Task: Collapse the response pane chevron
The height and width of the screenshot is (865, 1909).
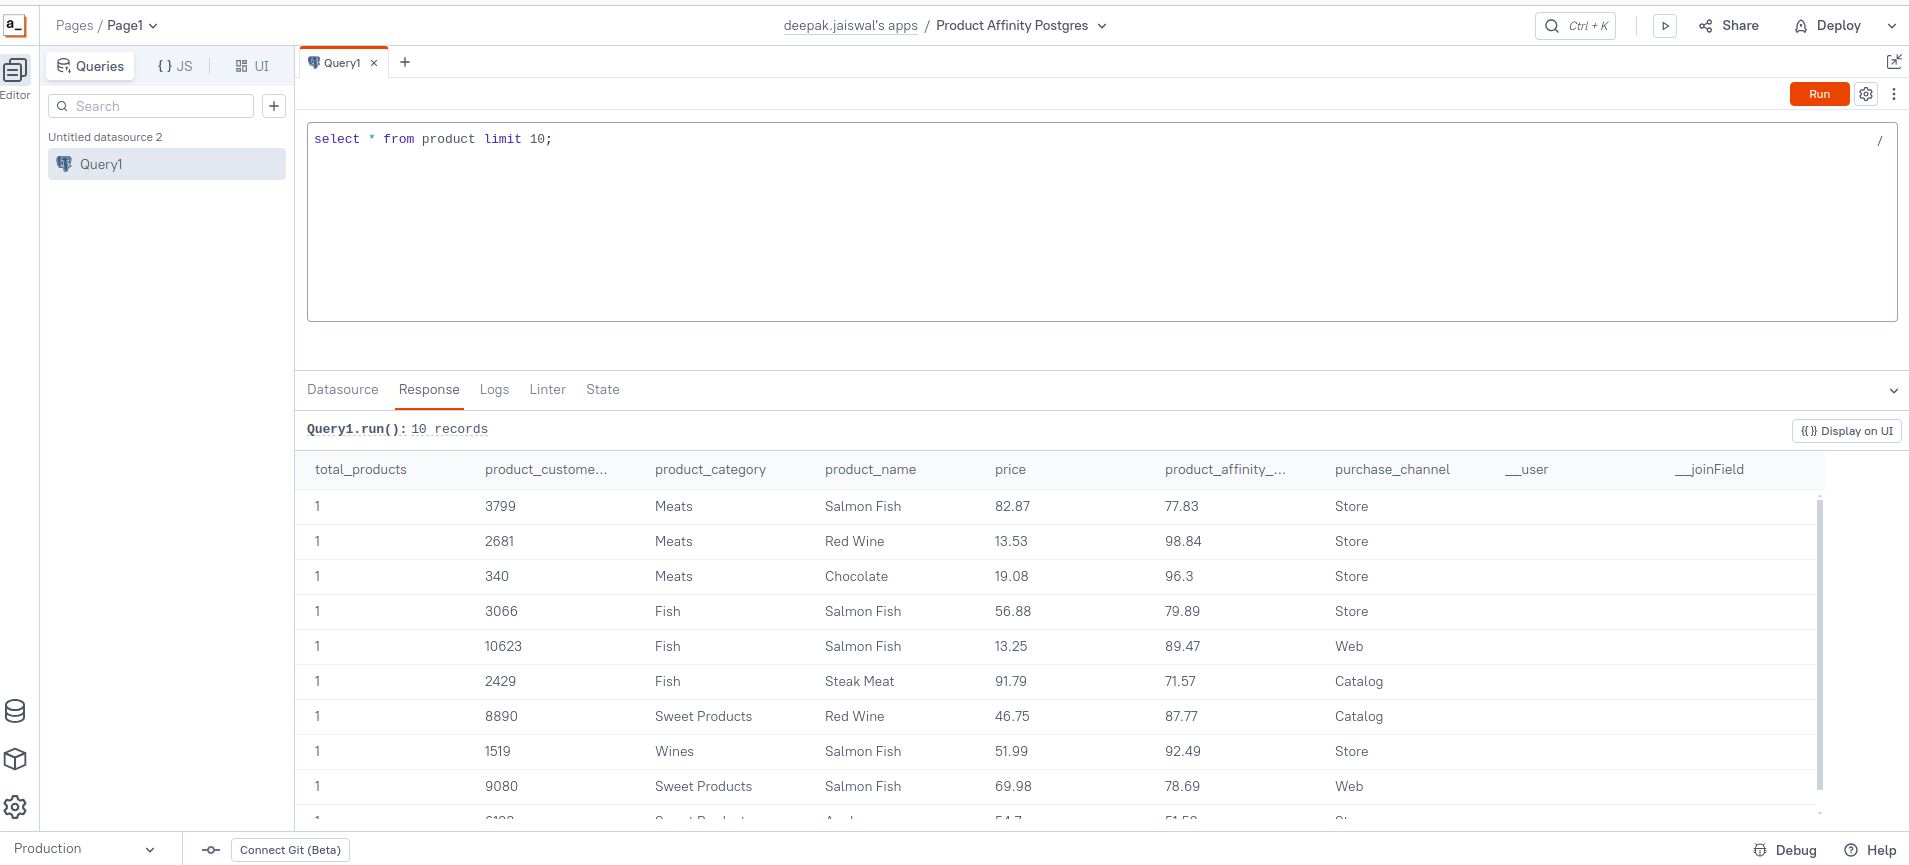Action: [x=1893, y=391]
